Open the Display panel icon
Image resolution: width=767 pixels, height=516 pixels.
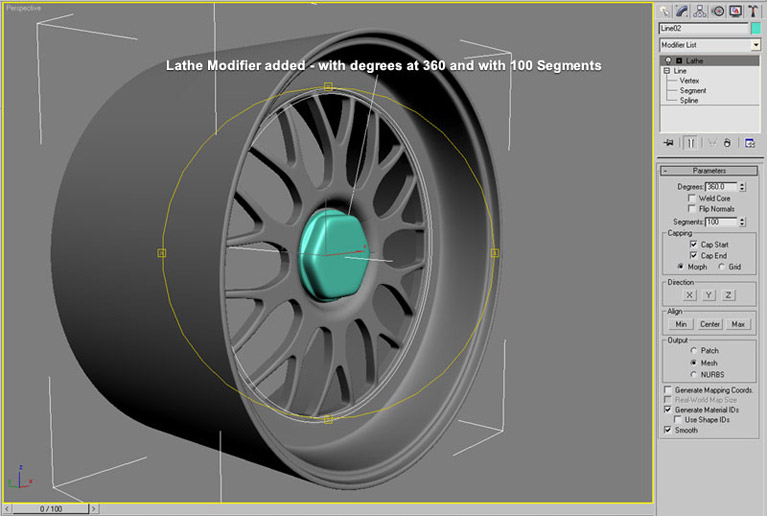click(735, 11)
